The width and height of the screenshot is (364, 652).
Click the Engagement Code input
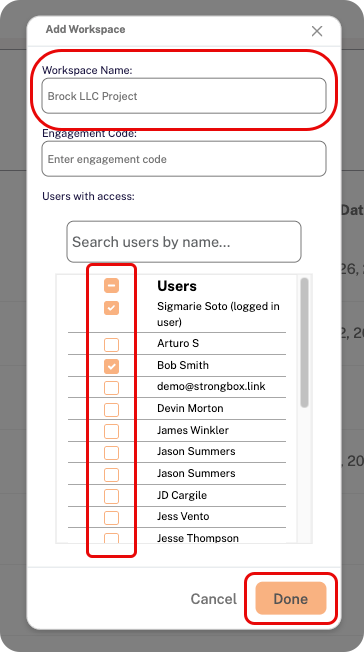[x=184, y=159]
